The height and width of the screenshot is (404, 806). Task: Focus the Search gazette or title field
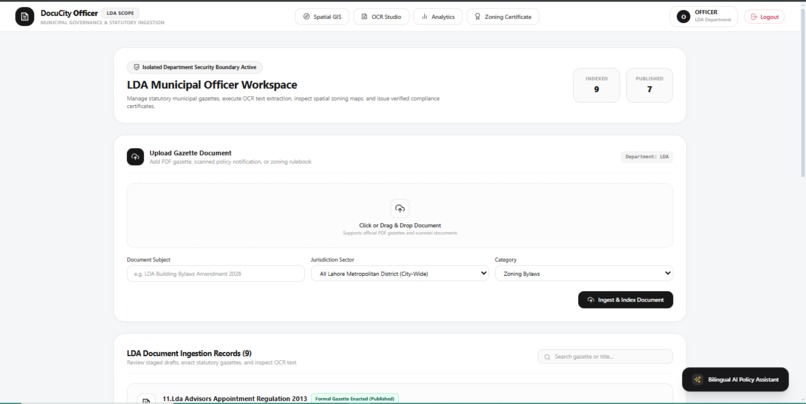(x=606, y=356)
